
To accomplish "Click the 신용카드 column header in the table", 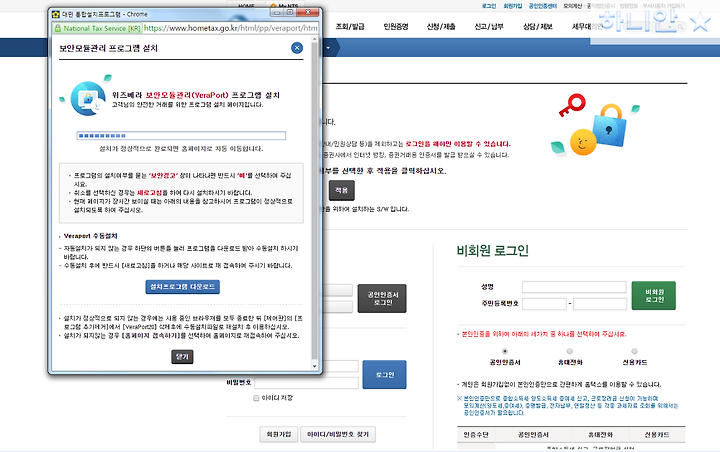I will [x=657, y=435].
